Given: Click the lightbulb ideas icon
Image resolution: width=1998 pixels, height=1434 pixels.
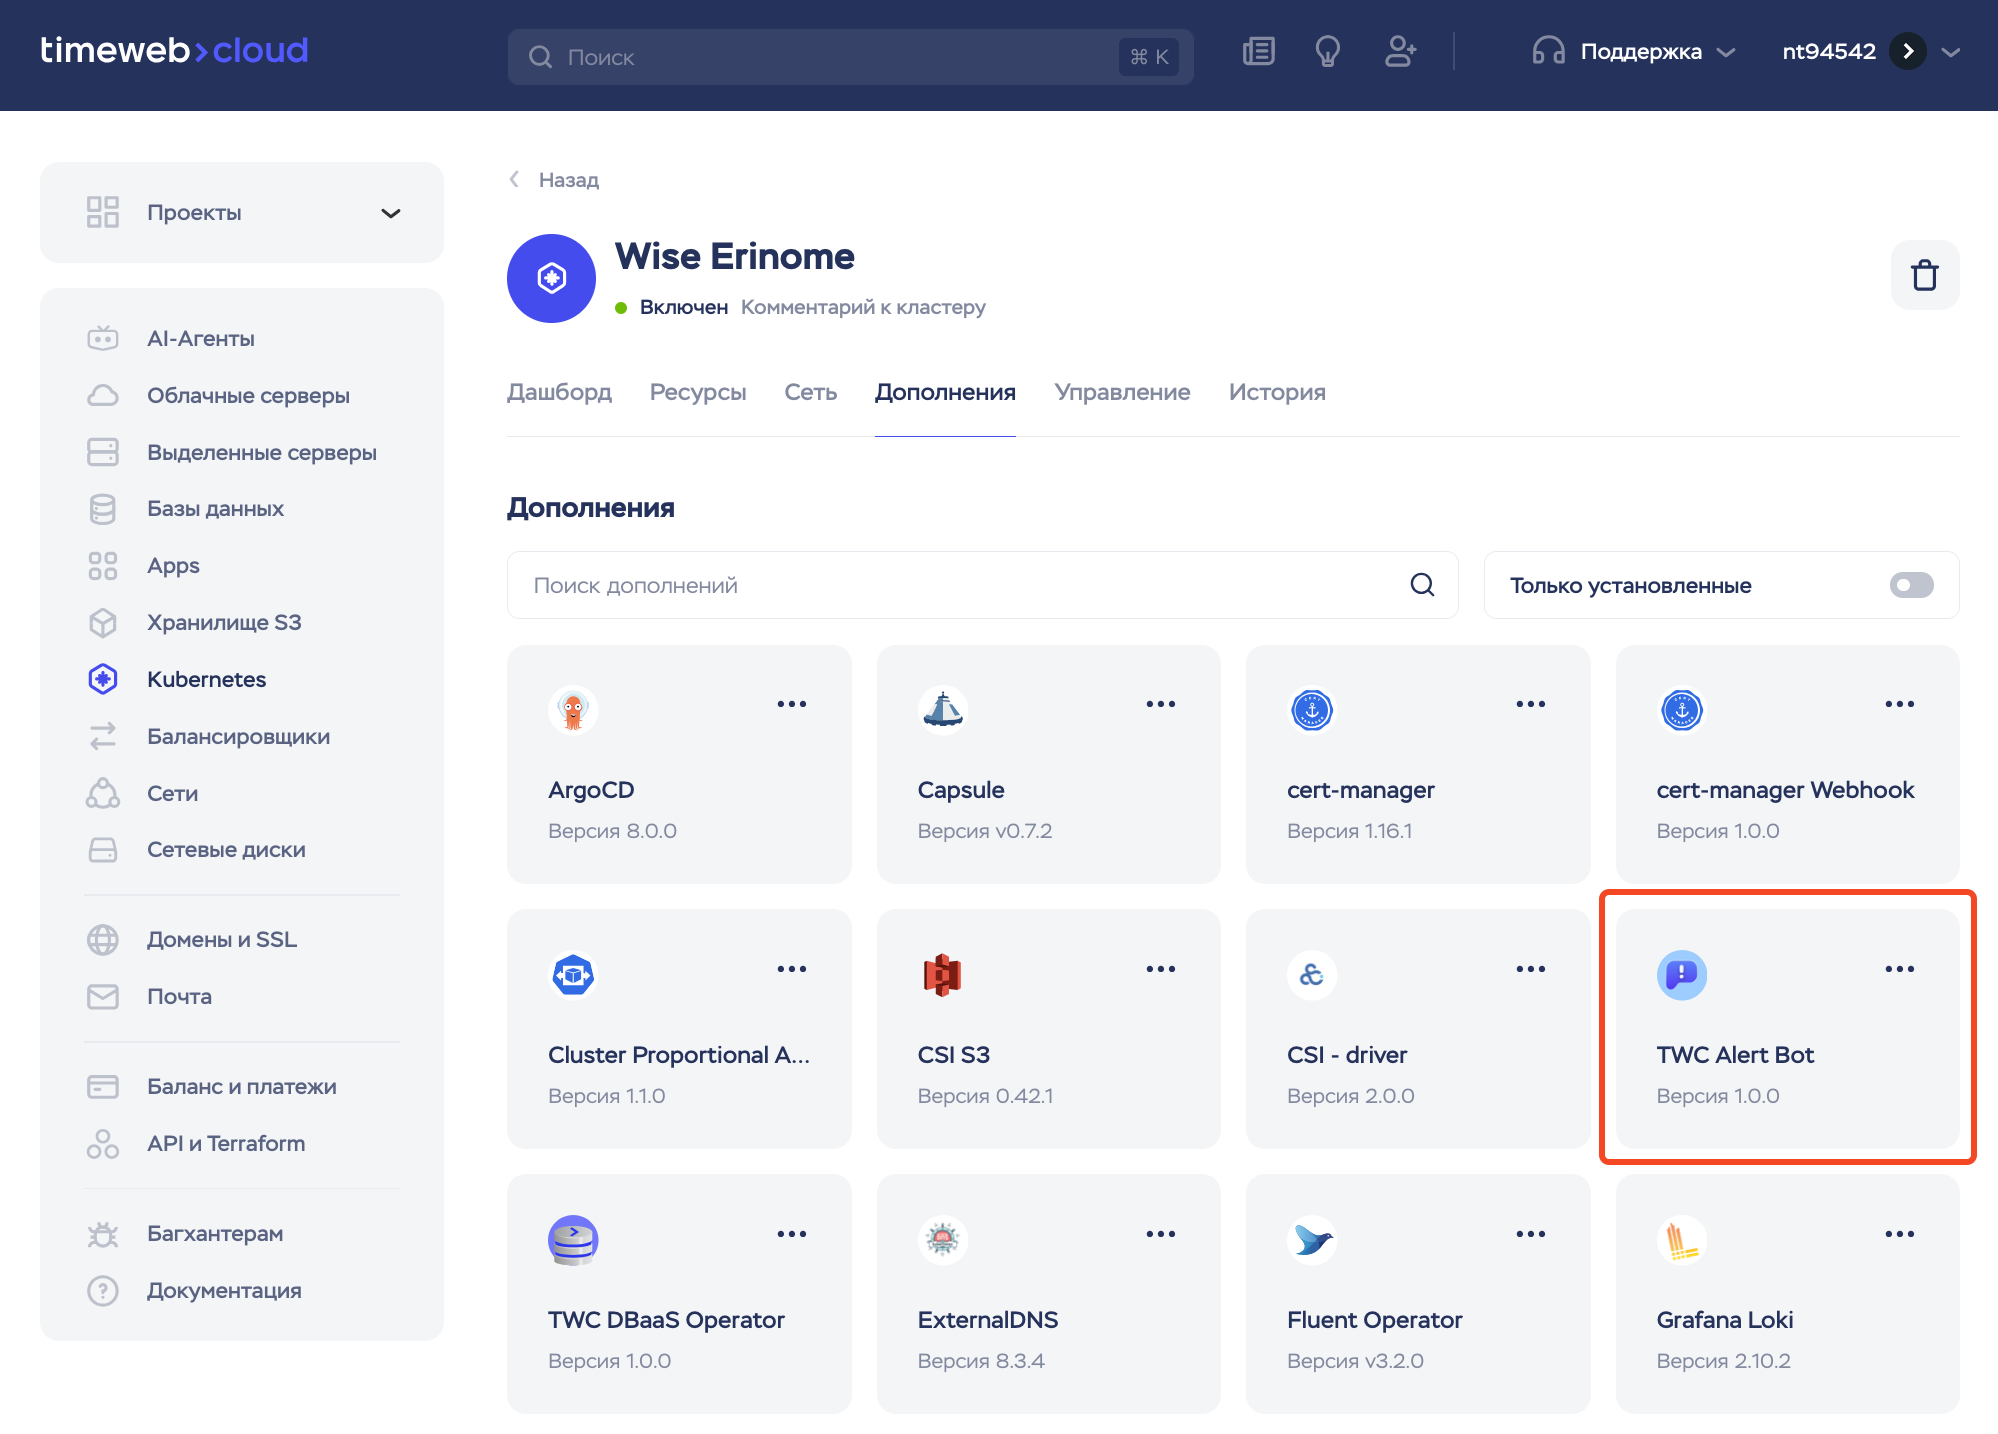Looking at the screenshot, I should click(1328, 51).
